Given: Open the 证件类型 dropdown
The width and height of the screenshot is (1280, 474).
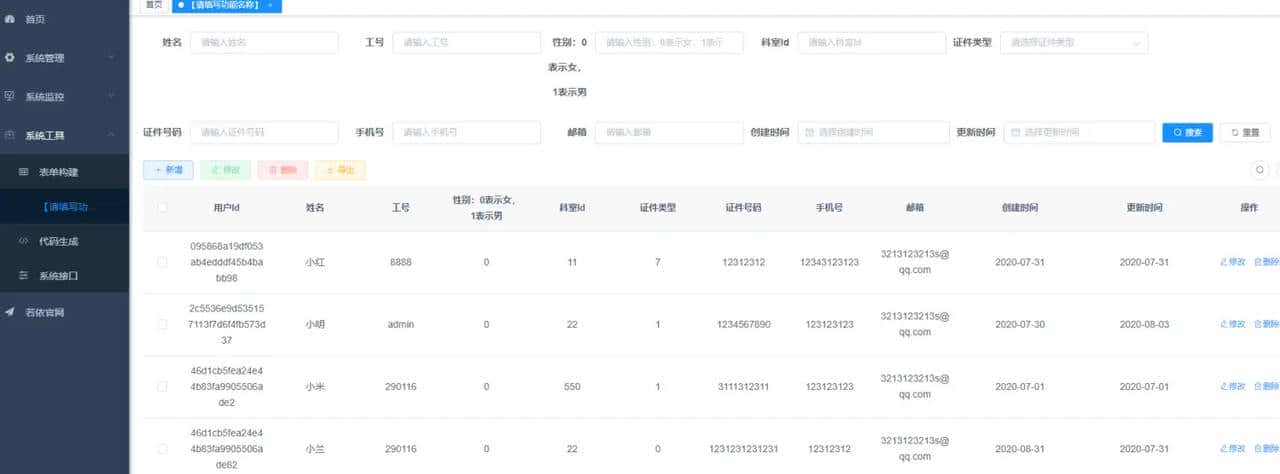Looking at the screenshot, I should [1074, 43].
